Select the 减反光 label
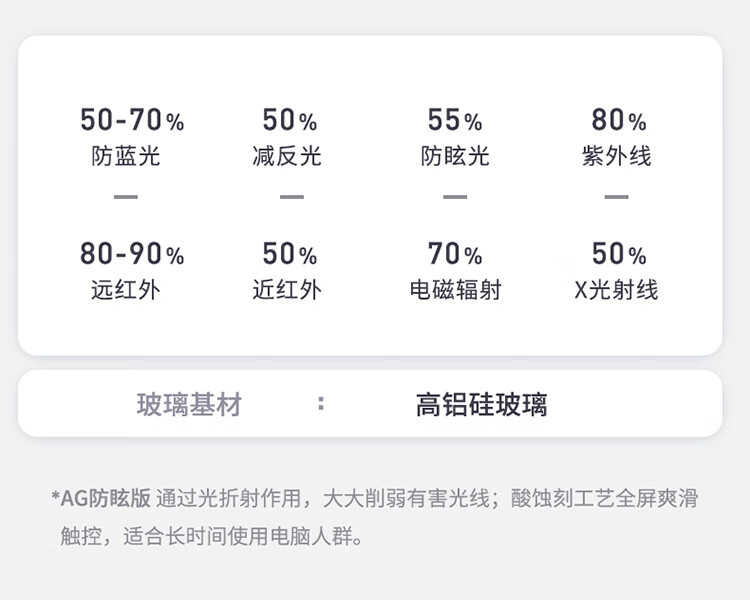The width and height of the screenshot is (750, 600). click(287, 157)
